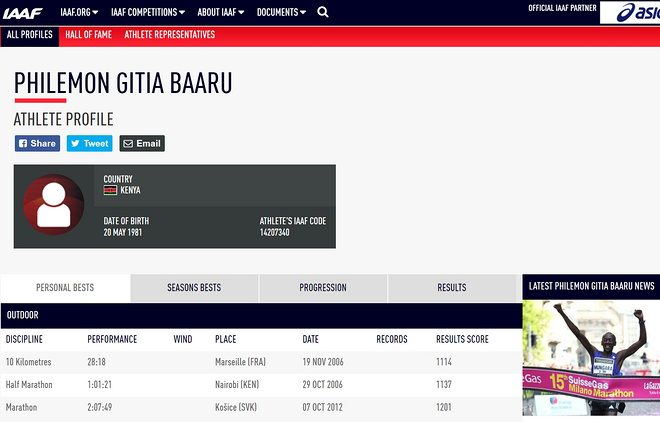The image size is (660, 422).
Task: Click the athlete placeholder avatar
Action: (53, 206)
